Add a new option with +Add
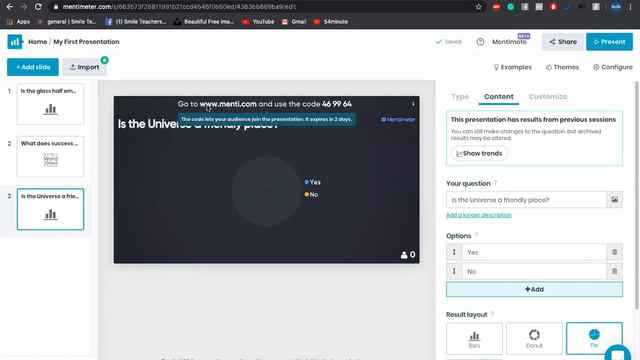The image size is (640, 360). tap(534, 289)
